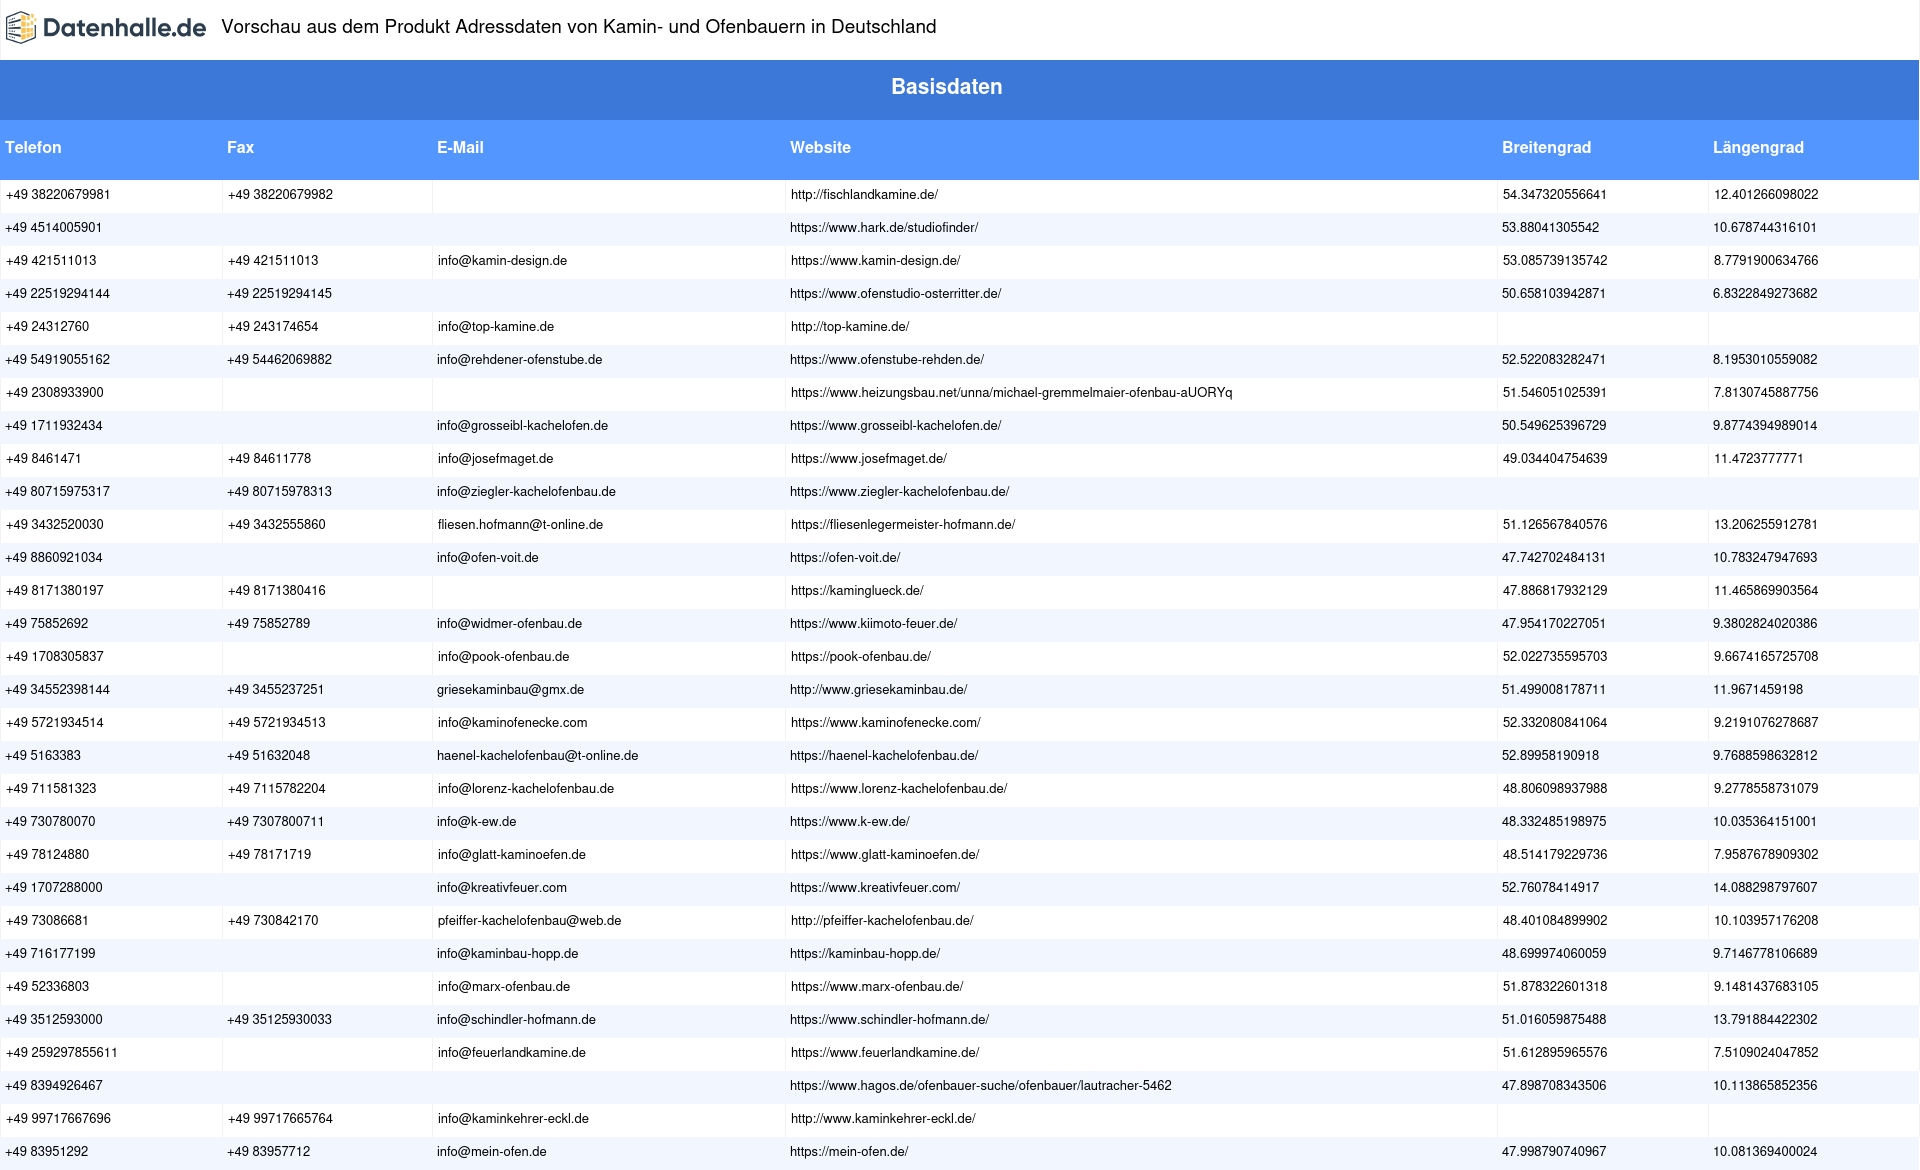Open https://www.k-ew.de/ link

850,822
